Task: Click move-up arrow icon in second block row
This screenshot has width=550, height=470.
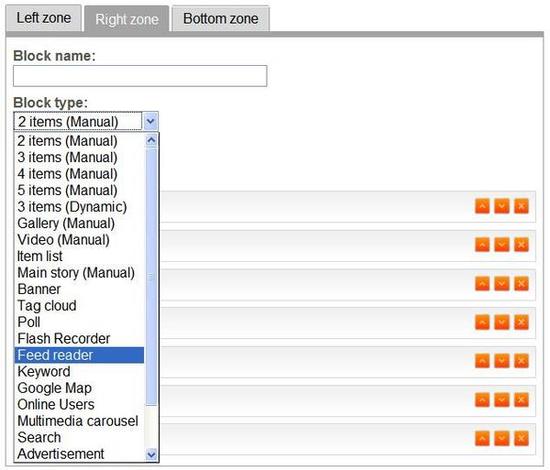Action: coord(482,244)
